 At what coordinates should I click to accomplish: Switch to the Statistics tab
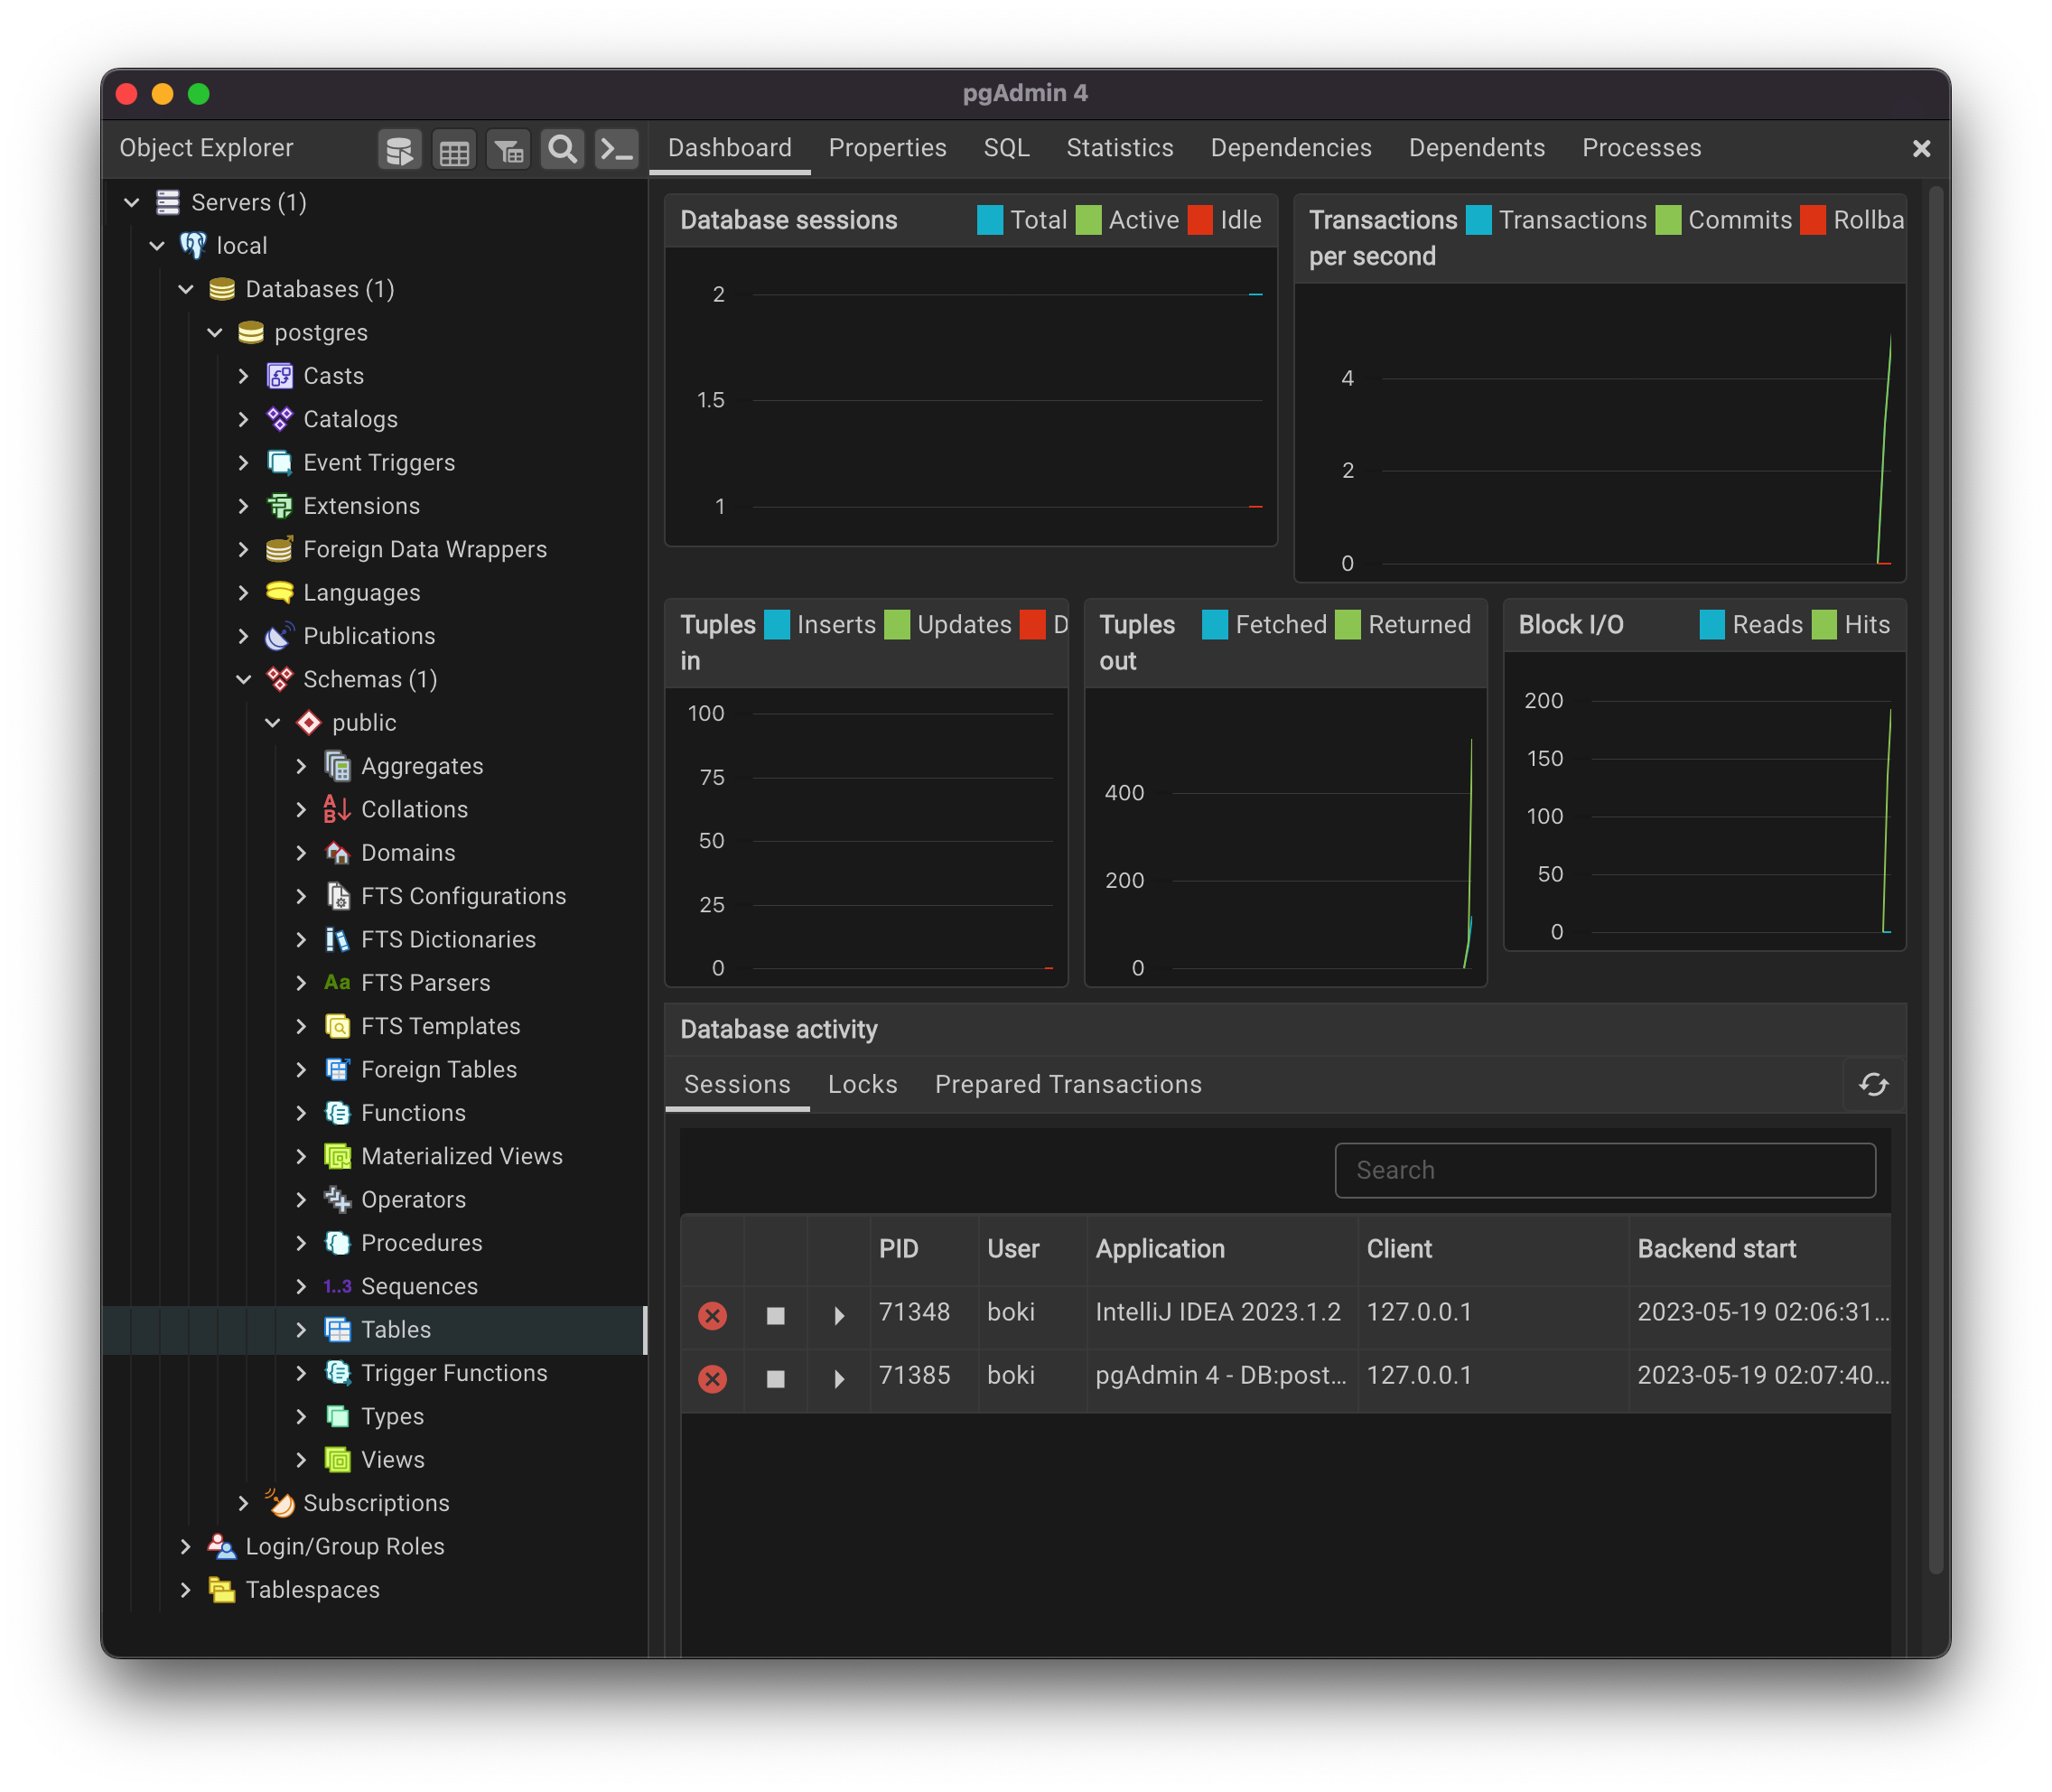(x=1119, y=148)
